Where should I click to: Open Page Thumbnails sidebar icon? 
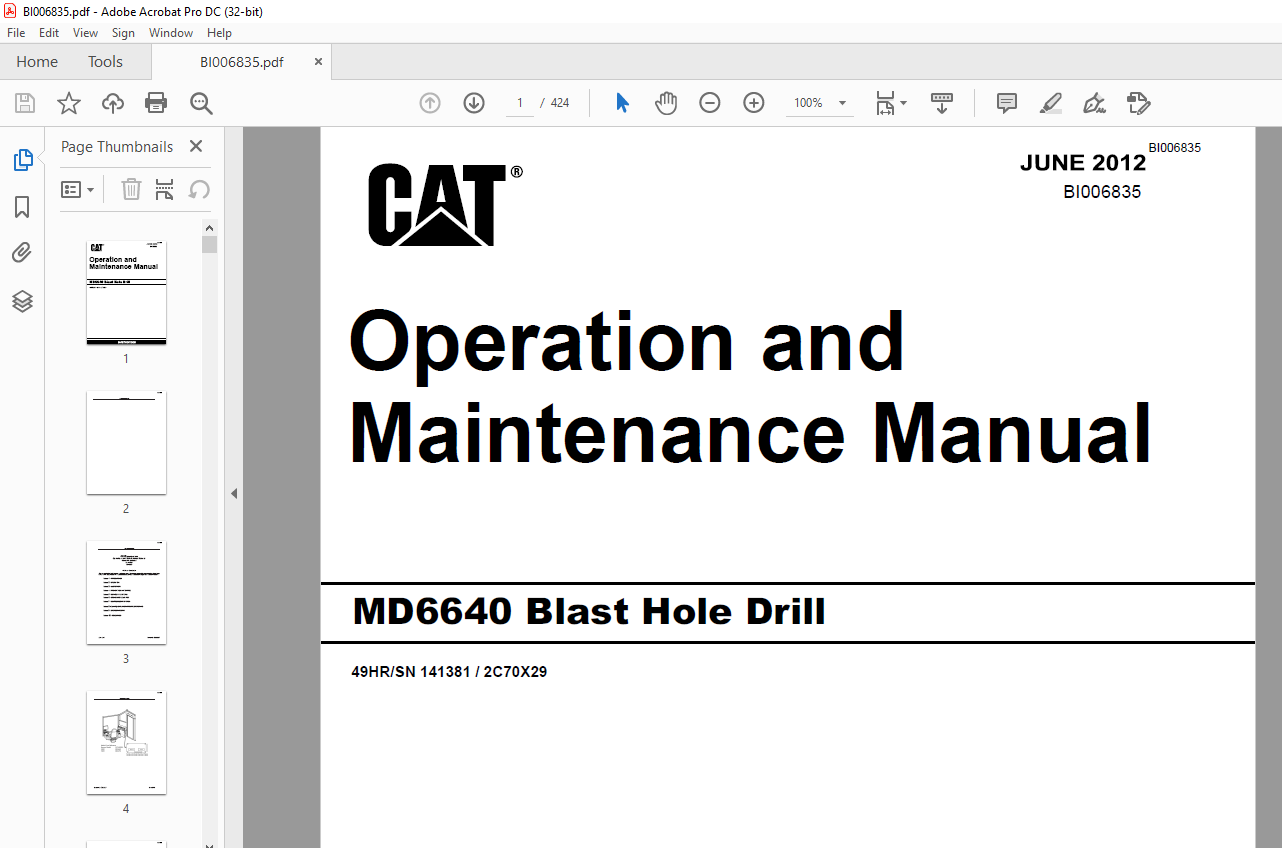click(22, 160)
